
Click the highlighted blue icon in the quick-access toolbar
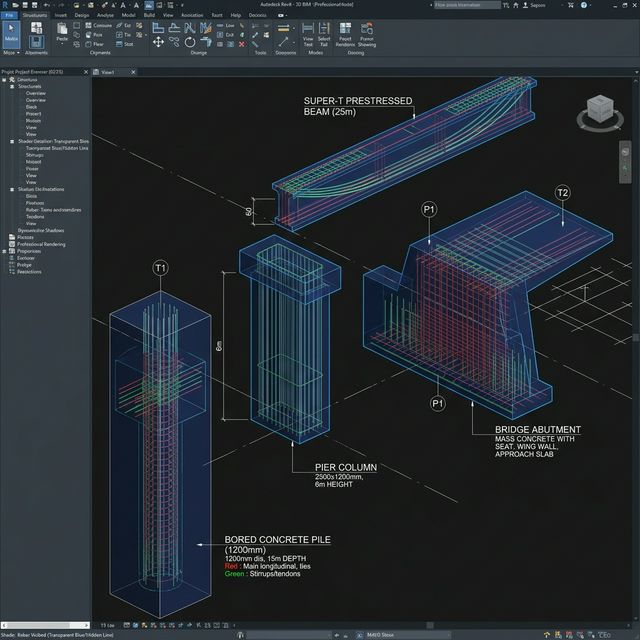click(149, 5)
